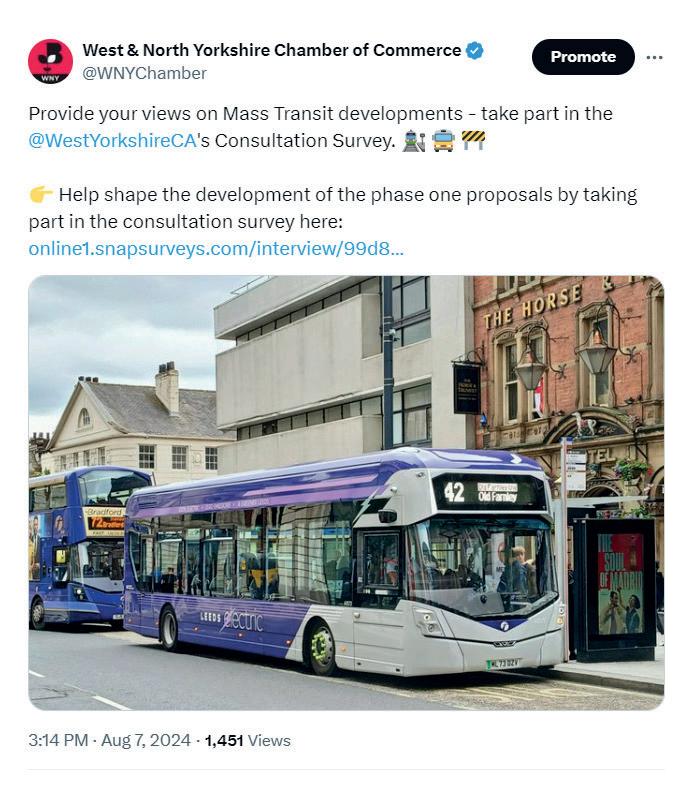693x800 pixels.
Task: Click the WNY Chamber profile avatar
Action: [x=50, y=61]
